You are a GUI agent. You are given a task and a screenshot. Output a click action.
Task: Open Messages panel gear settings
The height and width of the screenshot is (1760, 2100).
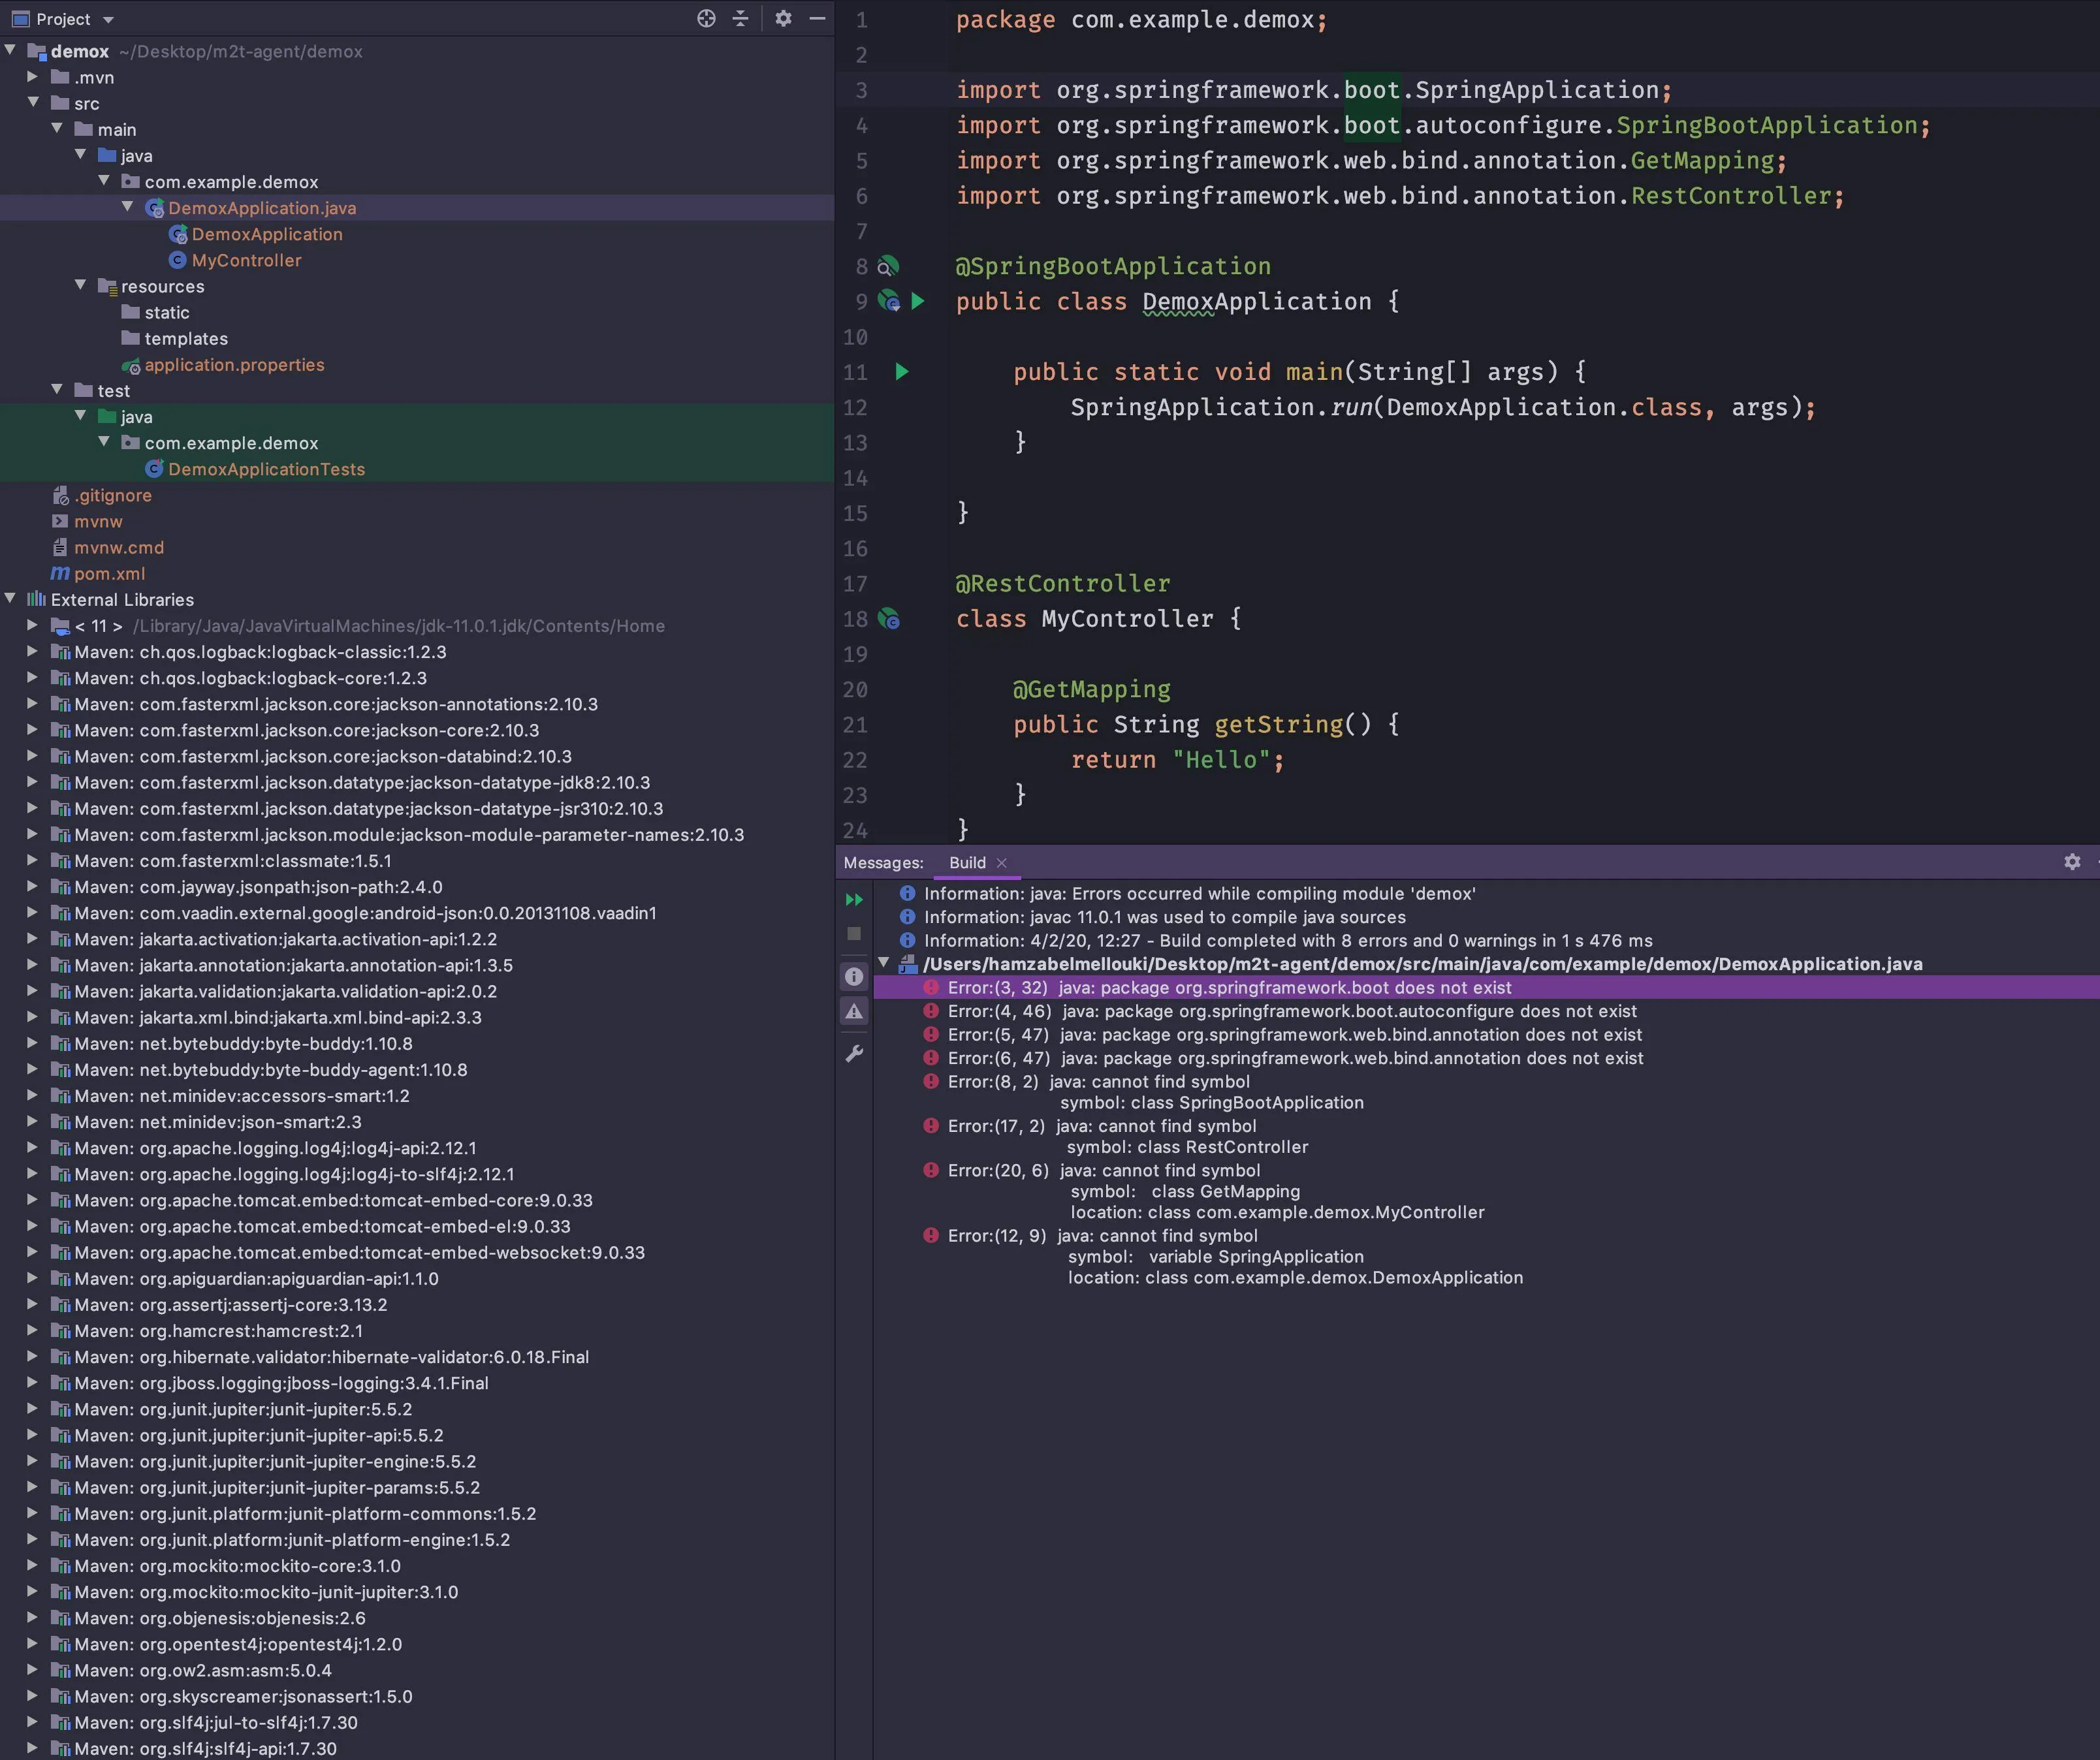point(2072,861)
